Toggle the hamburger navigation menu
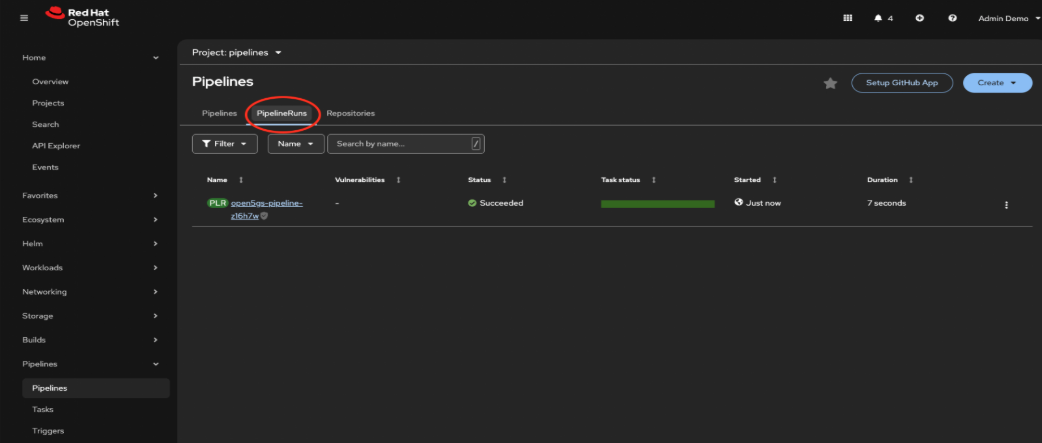The width and height of the screenshot is (1042, 443). pyautogui.click(x=24, y=17)
